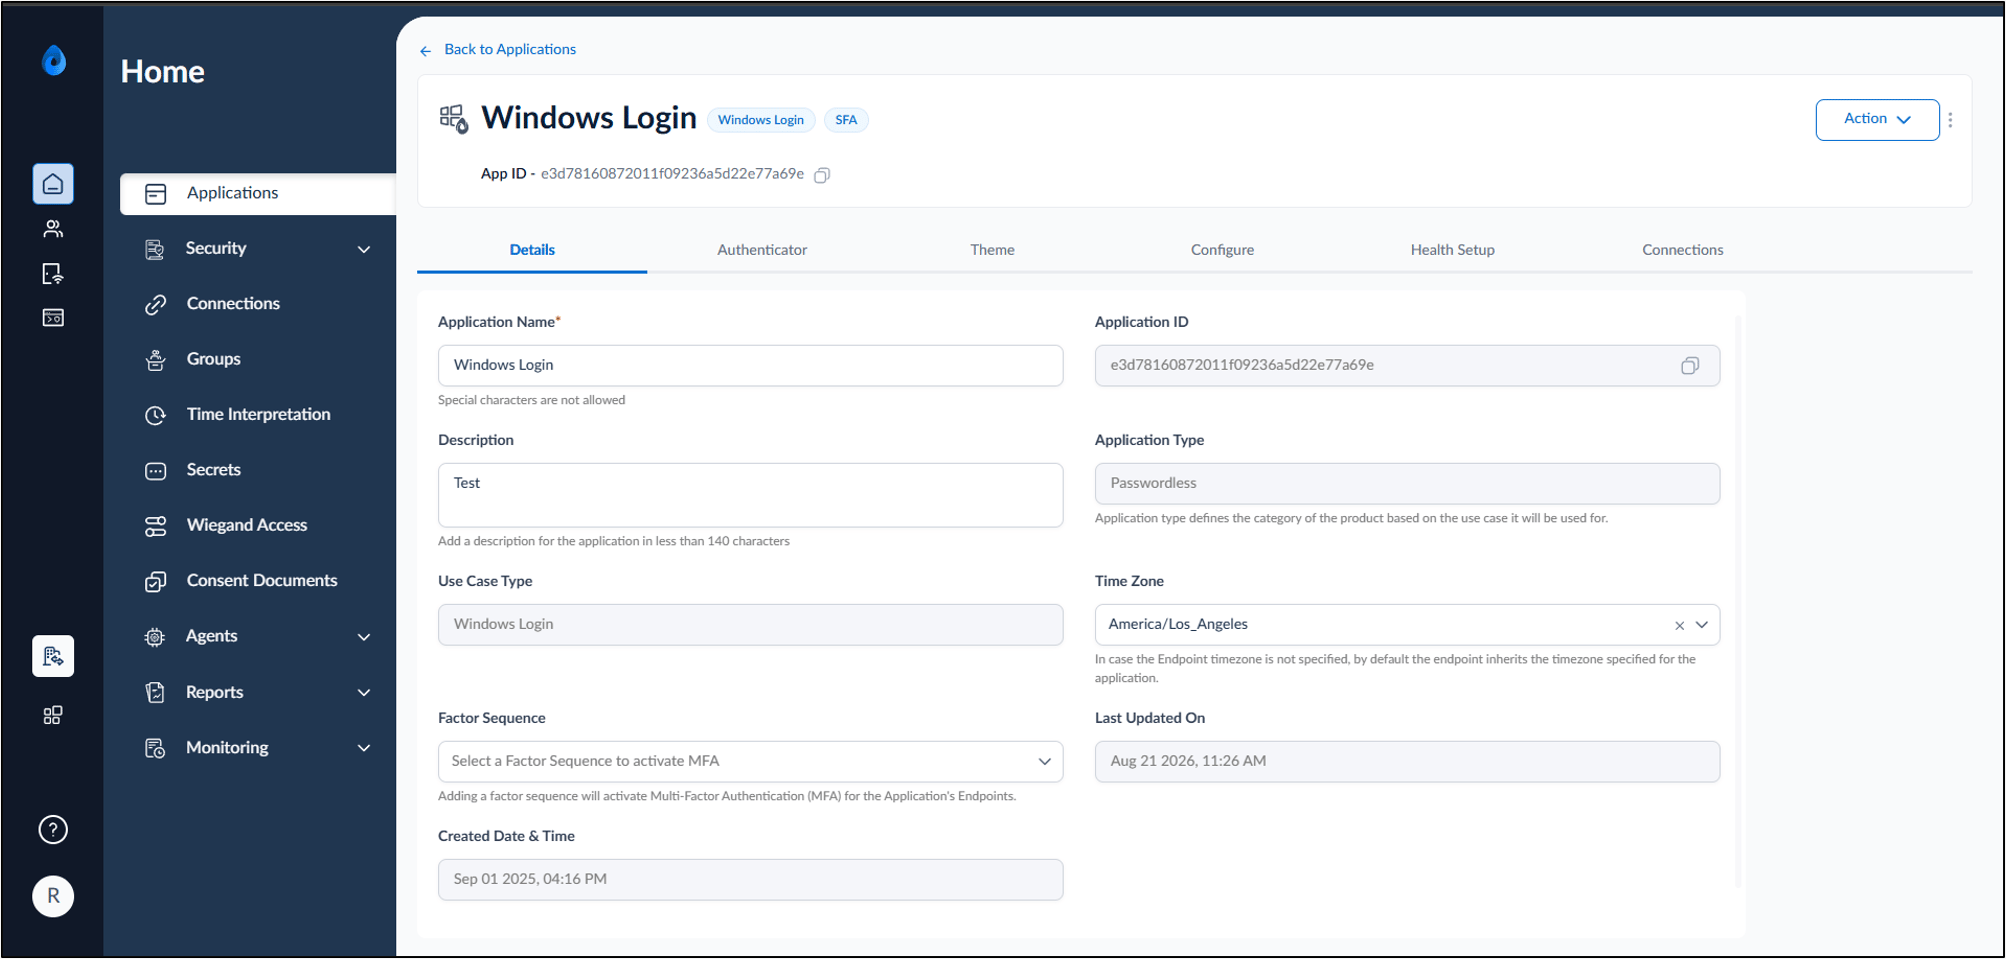
Task: Click the Created Date & Time field
Action: (750, 880)
